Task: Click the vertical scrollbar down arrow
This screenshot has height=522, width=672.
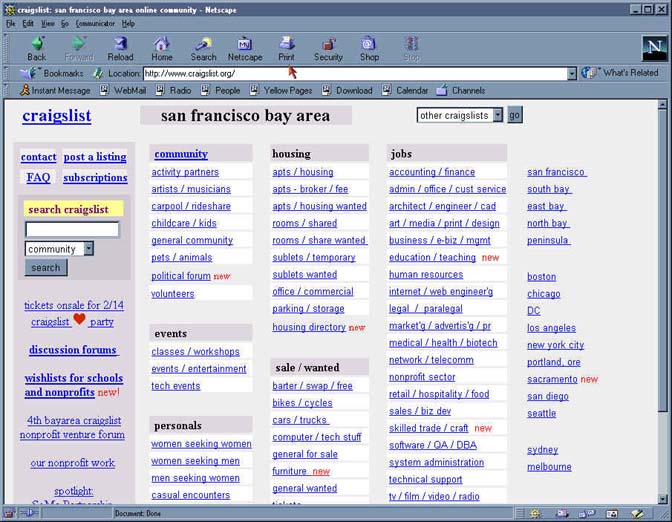Action: coord(663,499)
